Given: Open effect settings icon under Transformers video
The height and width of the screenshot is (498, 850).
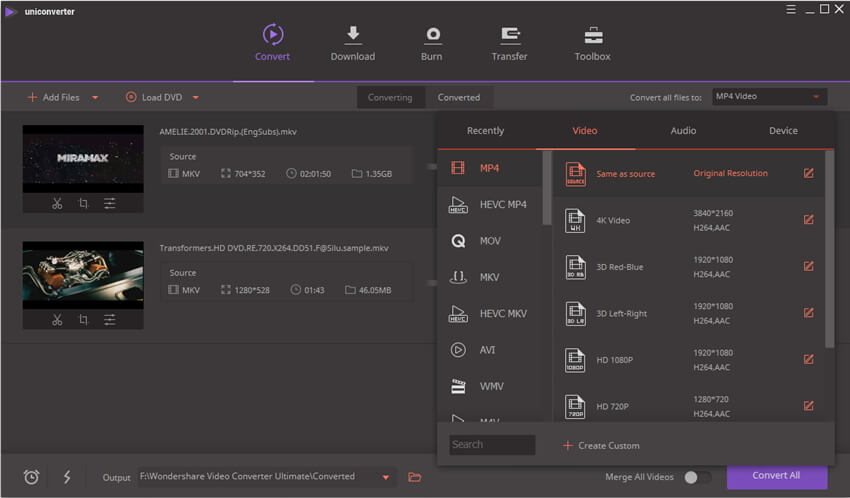Looking at the screenshot, I should [110, 320].
